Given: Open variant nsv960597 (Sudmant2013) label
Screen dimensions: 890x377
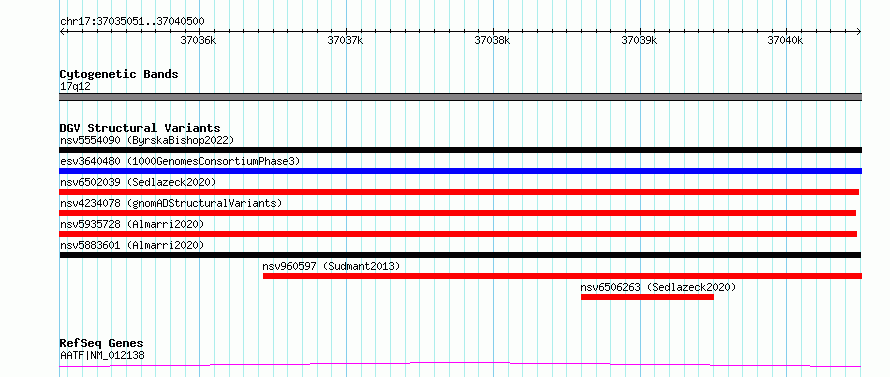Looking at the screenshot, I should [331, 266].
